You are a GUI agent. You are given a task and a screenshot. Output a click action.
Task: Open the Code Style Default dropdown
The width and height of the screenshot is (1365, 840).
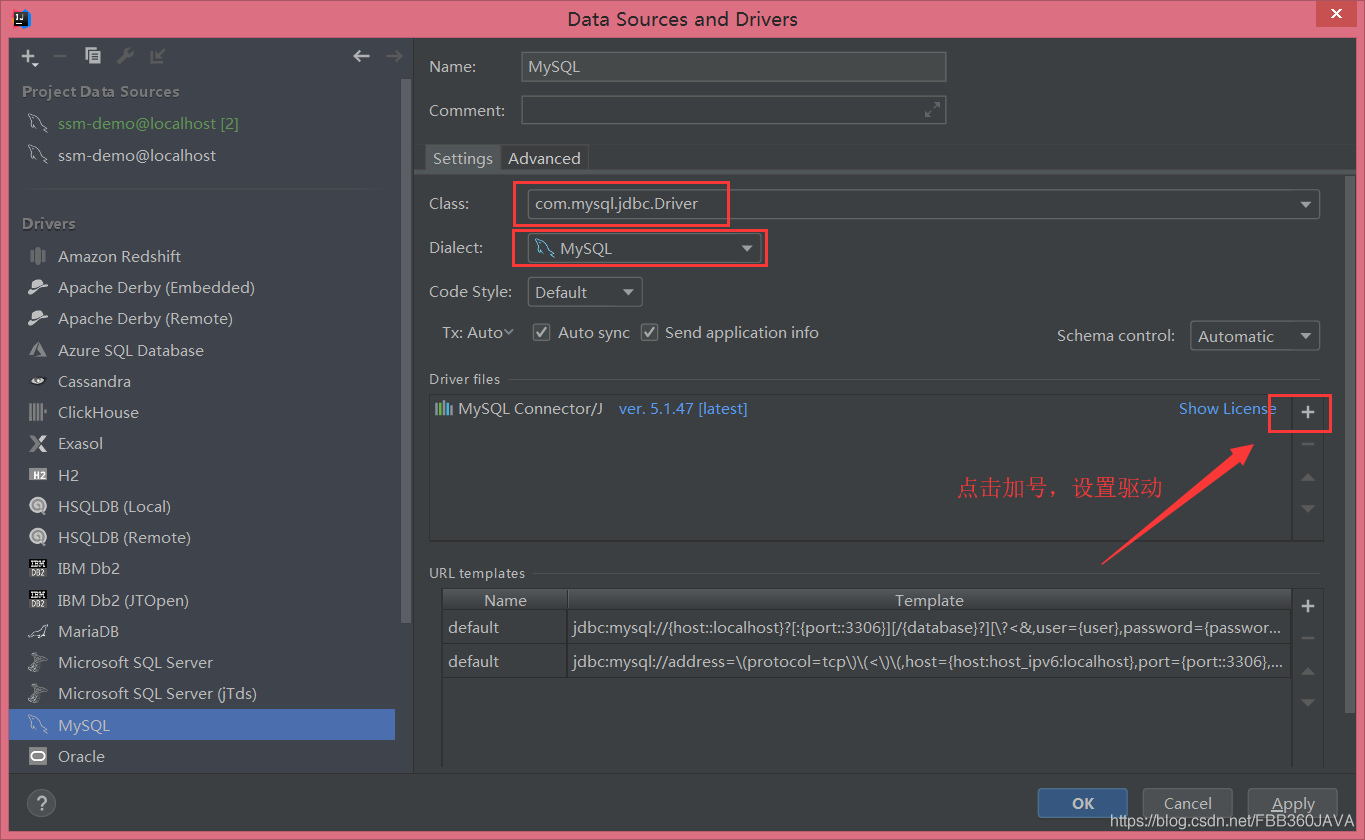585,292
